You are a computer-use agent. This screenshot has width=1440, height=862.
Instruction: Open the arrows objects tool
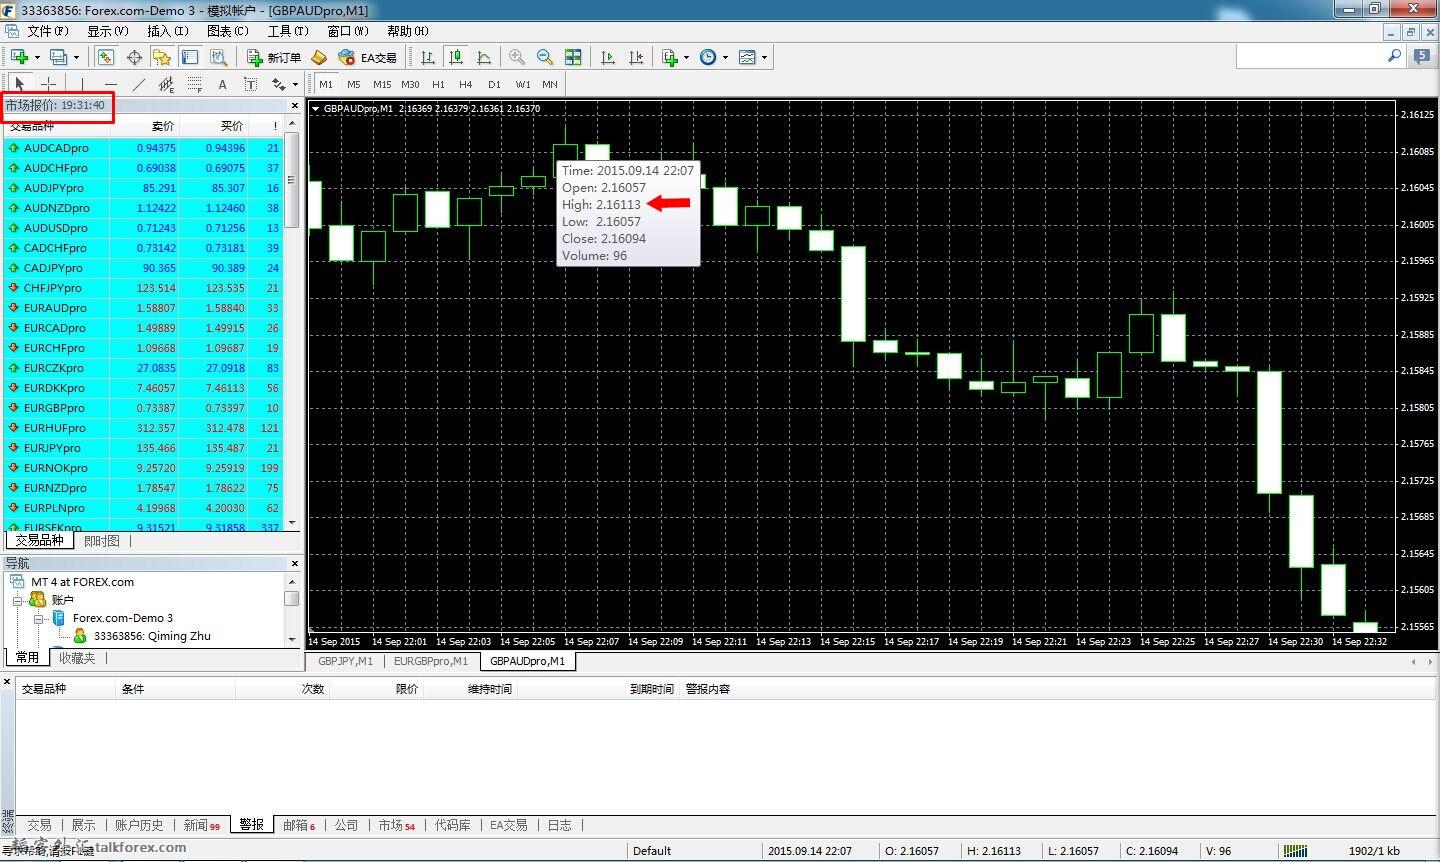279,84
